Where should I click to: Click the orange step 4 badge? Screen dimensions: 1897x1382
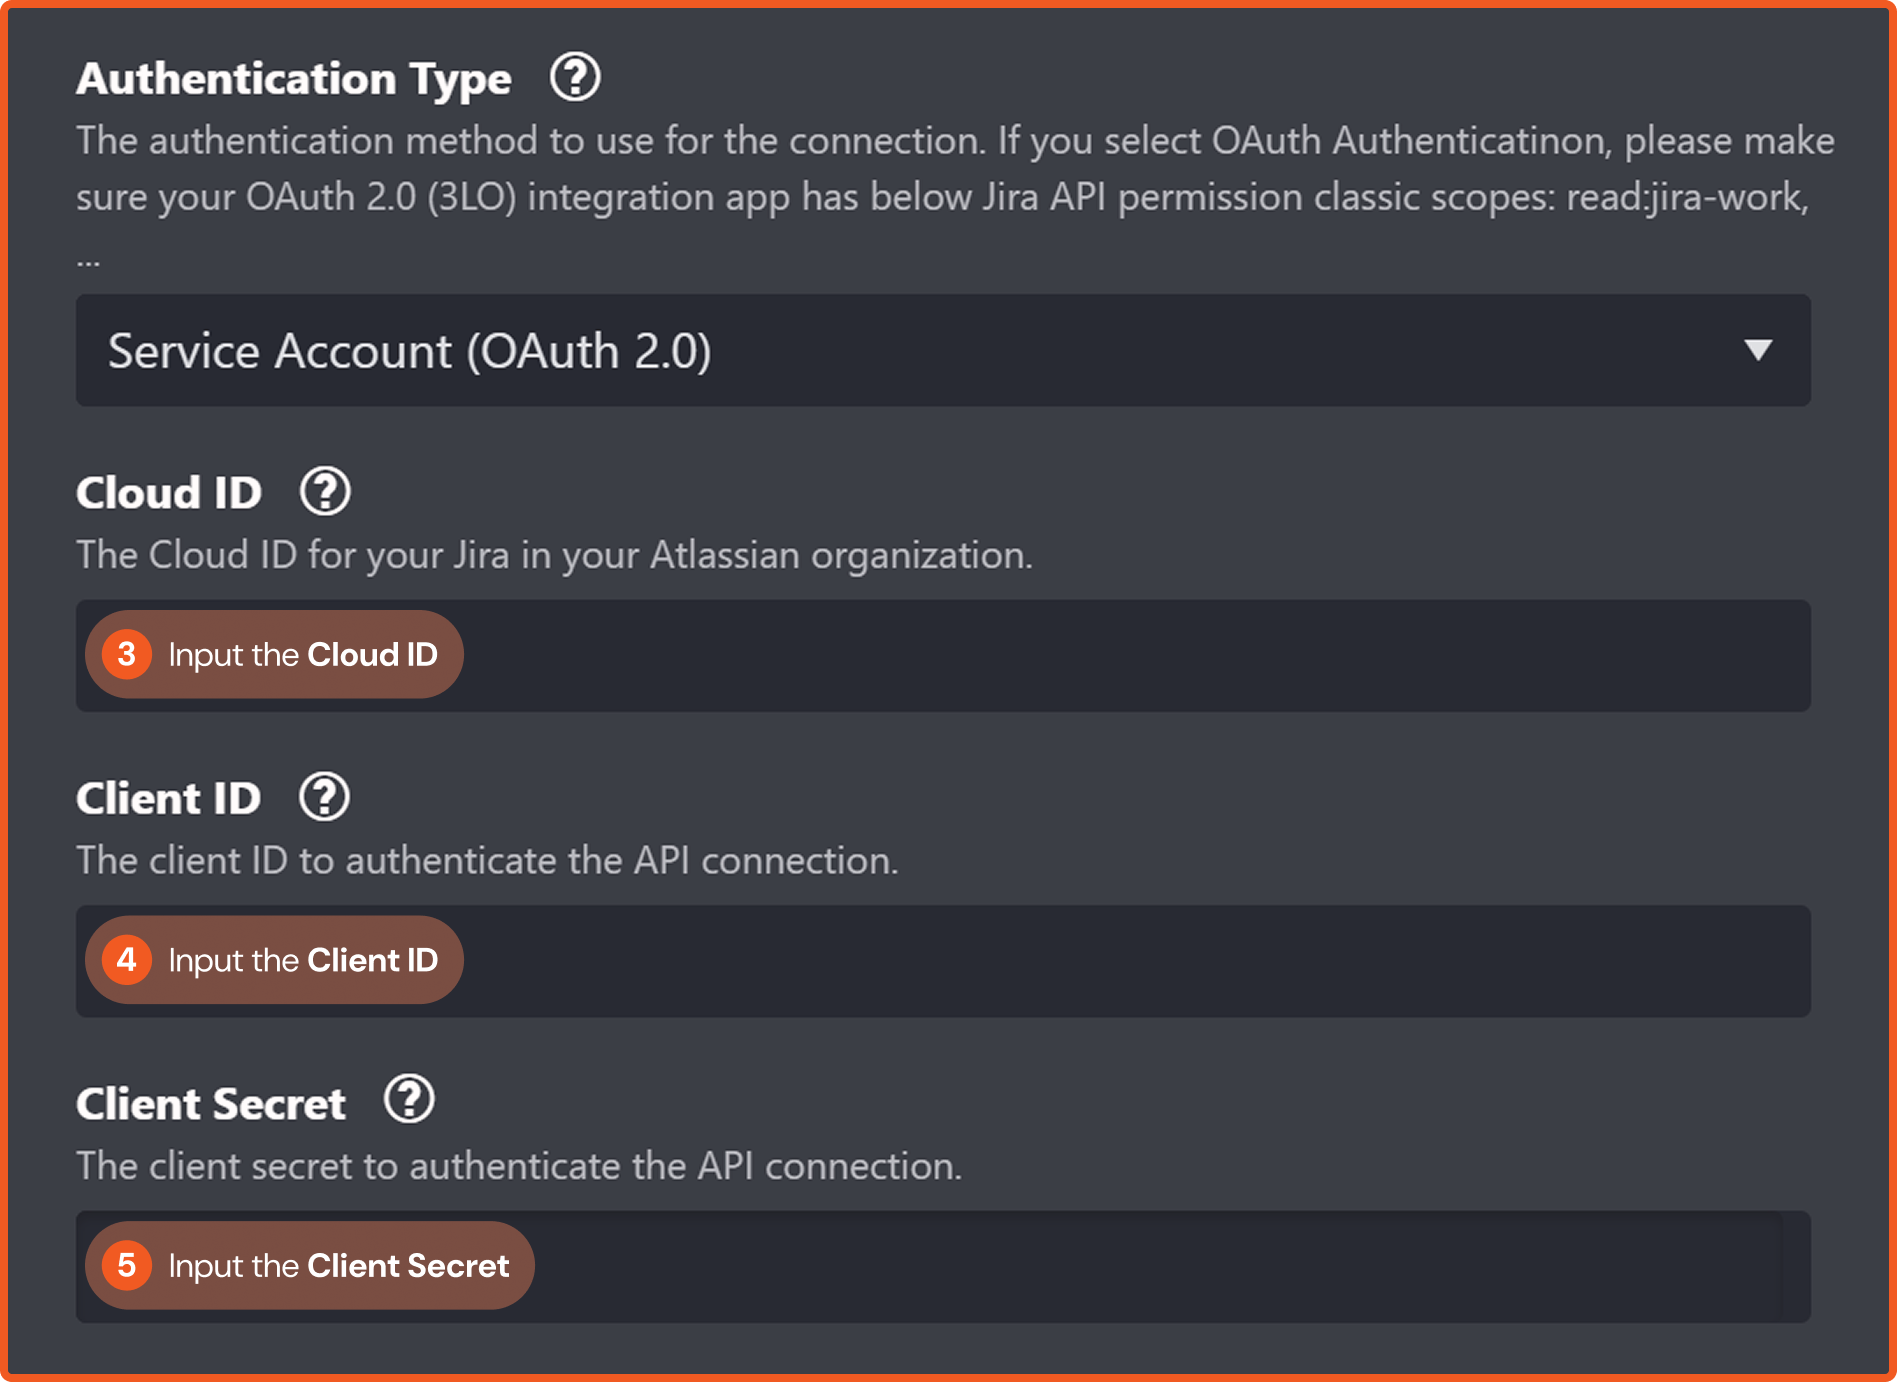pyautogui.click(x=127, y=960)
